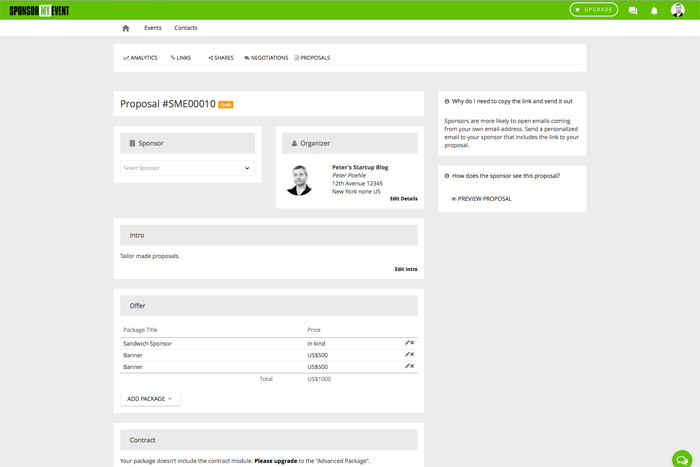This screenshot has height=467, width=700.
Task: Edit the Sandwich Sponsor package with pencil icon
Action: point(407,343)
